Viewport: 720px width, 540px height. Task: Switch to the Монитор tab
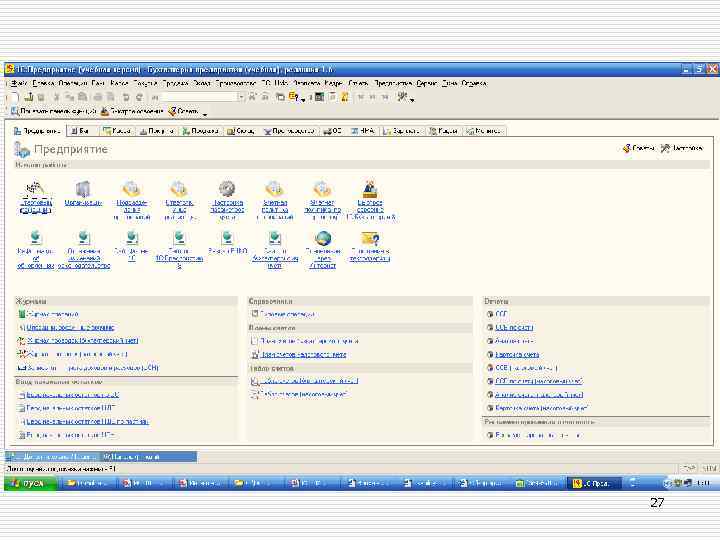click(485, 131)
